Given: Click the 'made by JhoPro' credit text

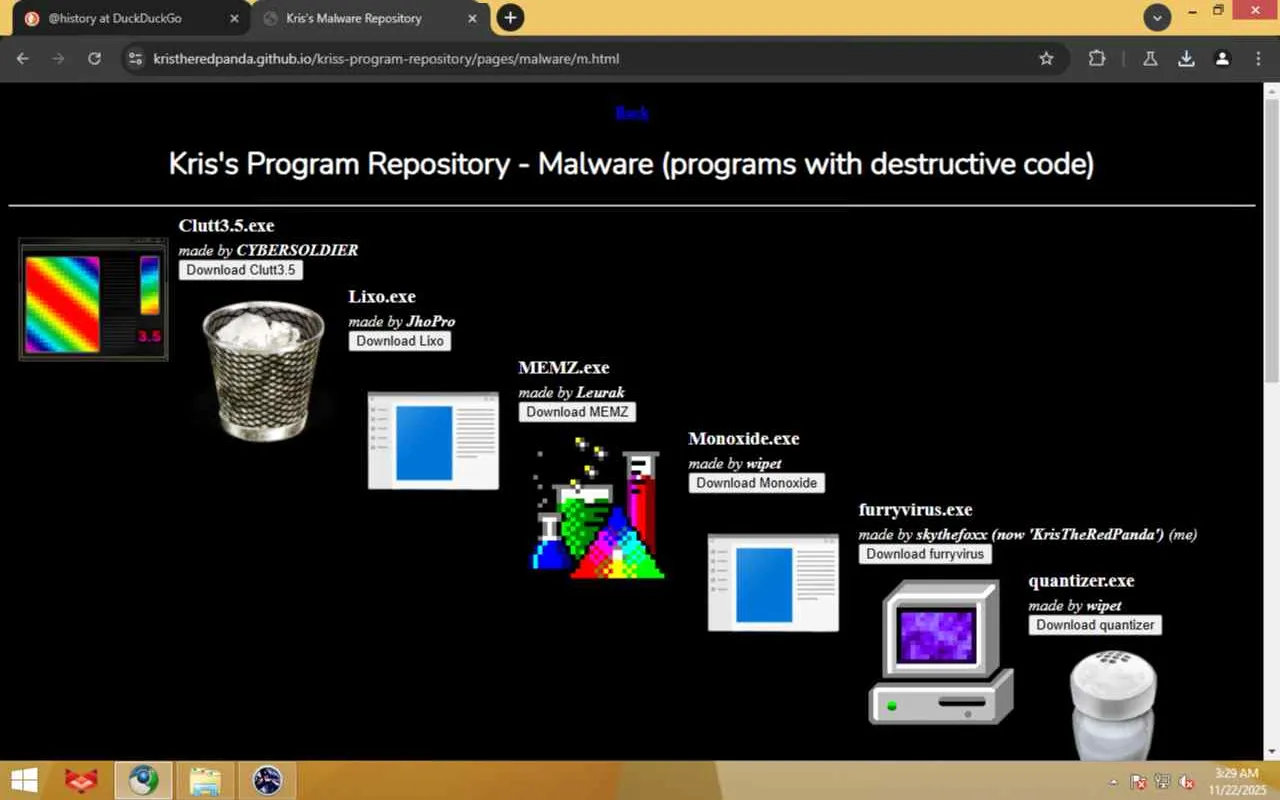Looking at the screenshot, I should coord(402,321).
